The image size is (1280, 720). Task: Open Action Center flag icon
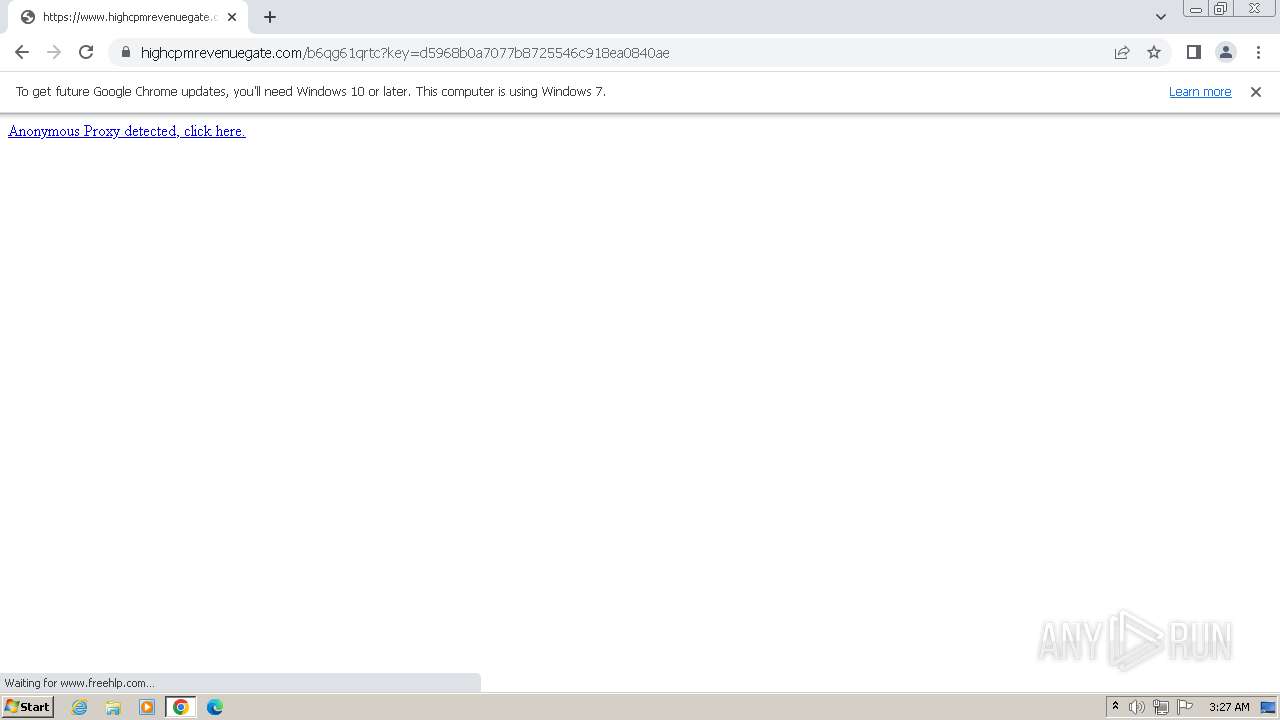click(x=1185, y=707)
